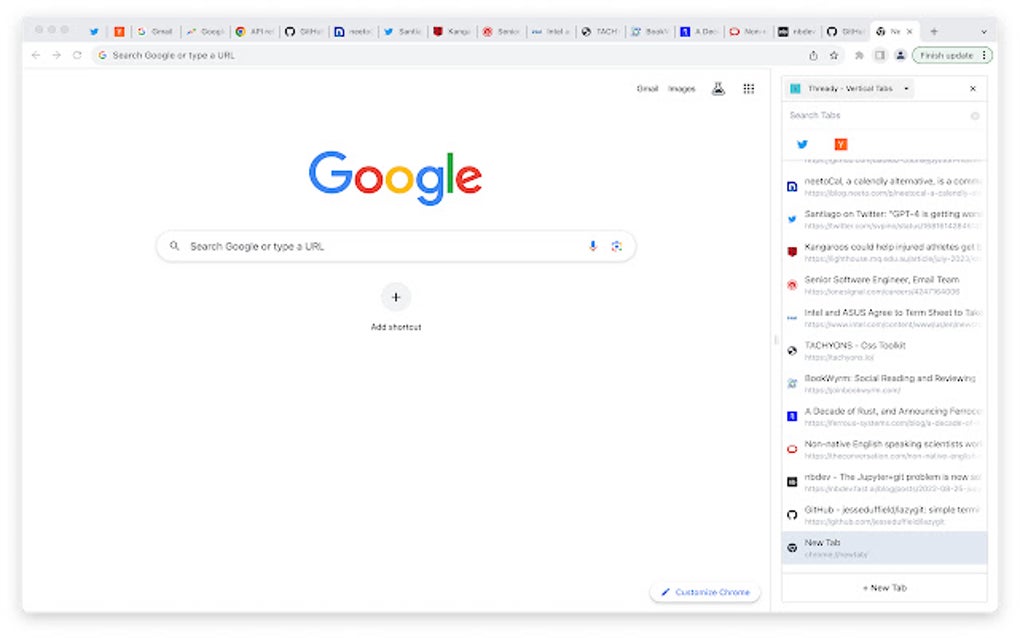Switch to the GitHub lazygit tab

[x=880, y=515]
